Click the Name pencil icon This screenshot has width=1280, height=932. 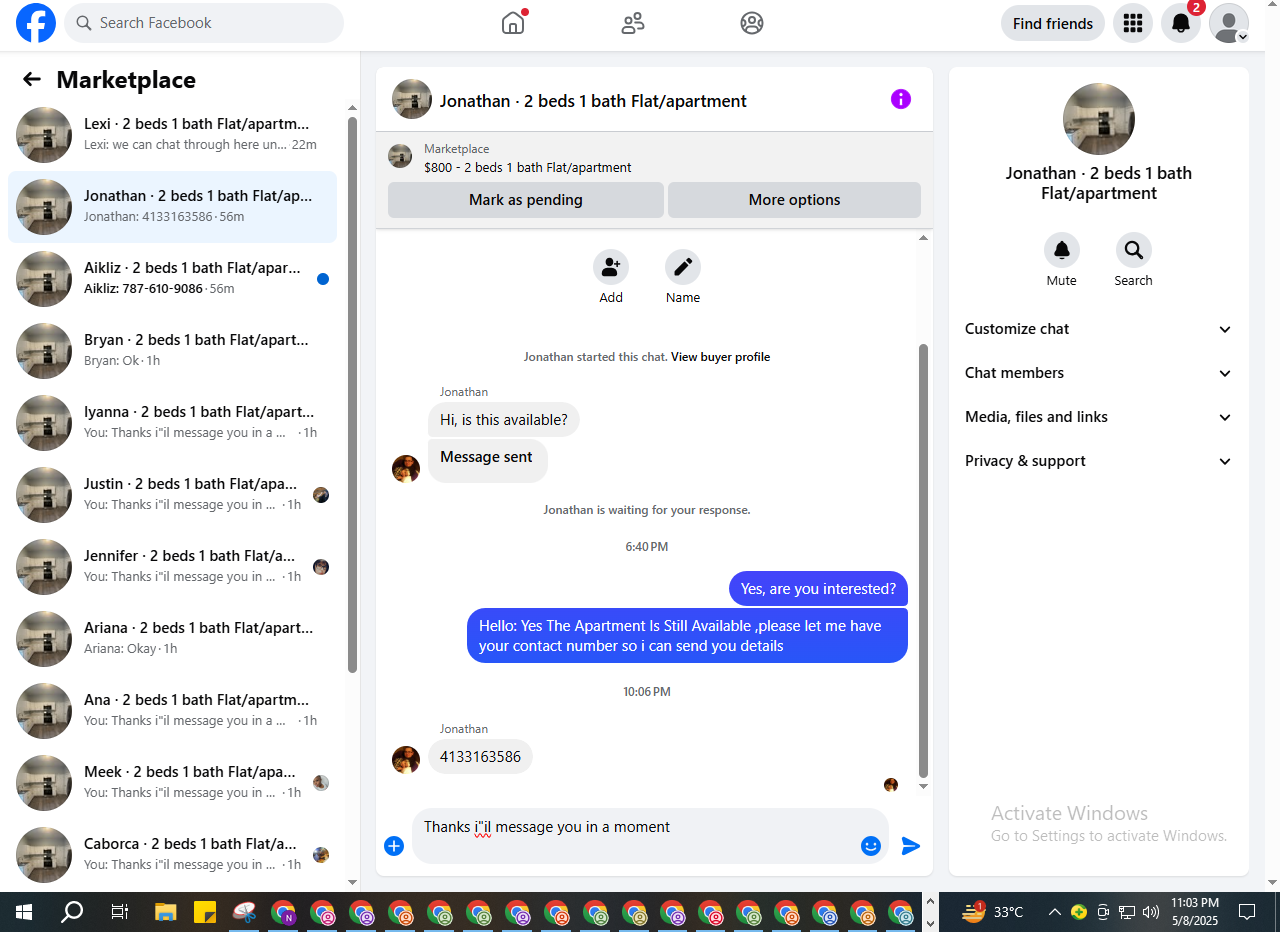pyautogui.click(x=683, y=267)
